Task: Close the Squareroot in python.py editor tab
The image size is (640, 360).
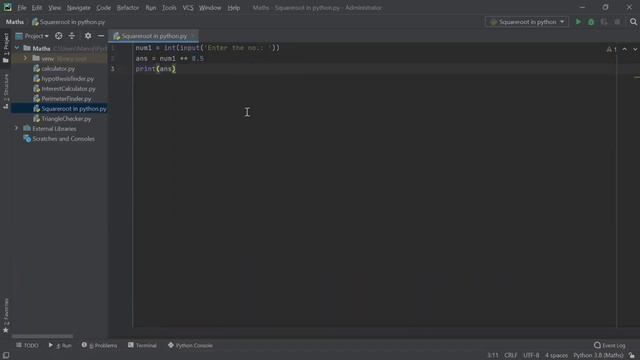Action: [193, 36]
